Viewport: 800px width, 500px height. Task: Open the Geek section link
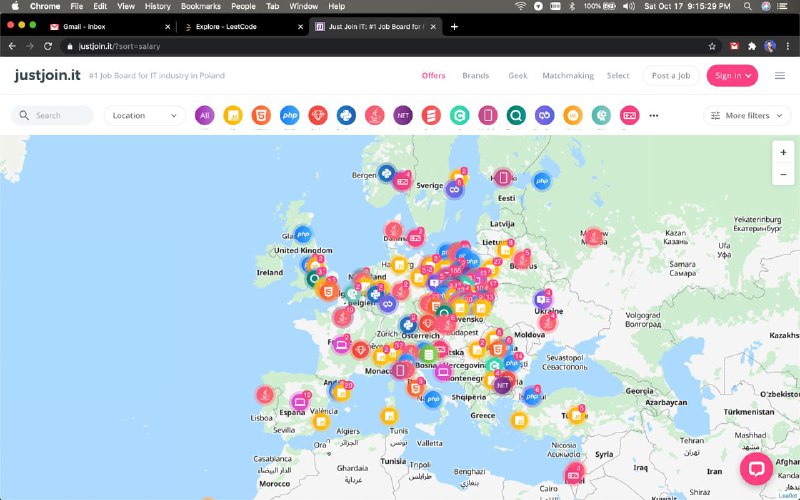[517, 76]
